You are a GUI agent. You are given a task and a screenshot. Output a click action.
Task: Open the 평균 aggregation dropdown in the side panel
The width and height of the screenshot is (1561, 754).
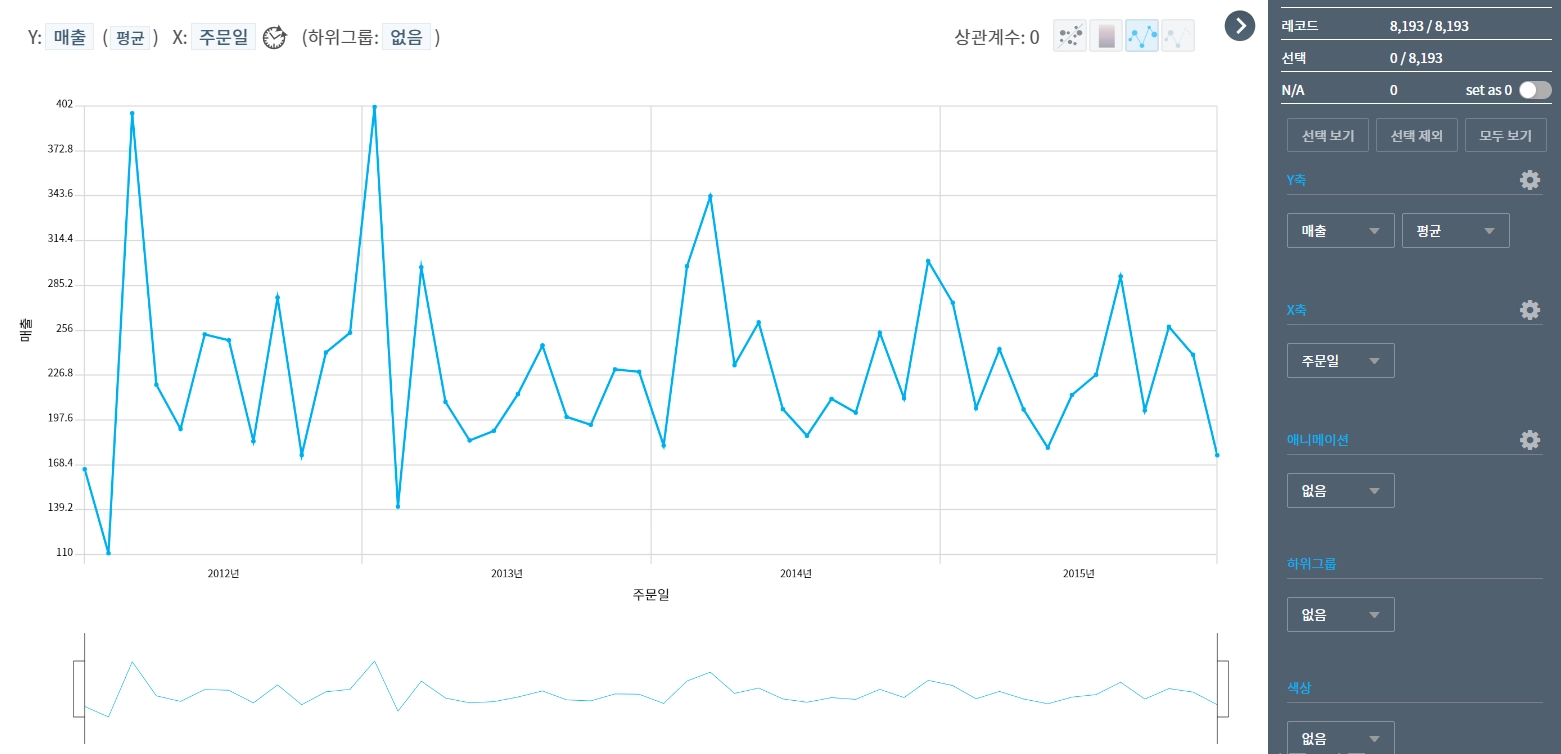pos(1456,231)
